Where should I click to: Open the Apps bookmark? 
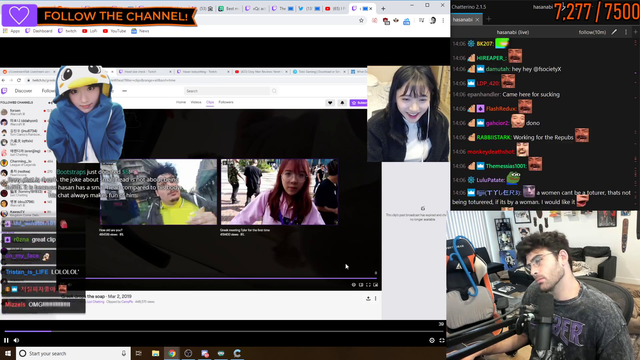pyautogui.click(x=11, y=31)
